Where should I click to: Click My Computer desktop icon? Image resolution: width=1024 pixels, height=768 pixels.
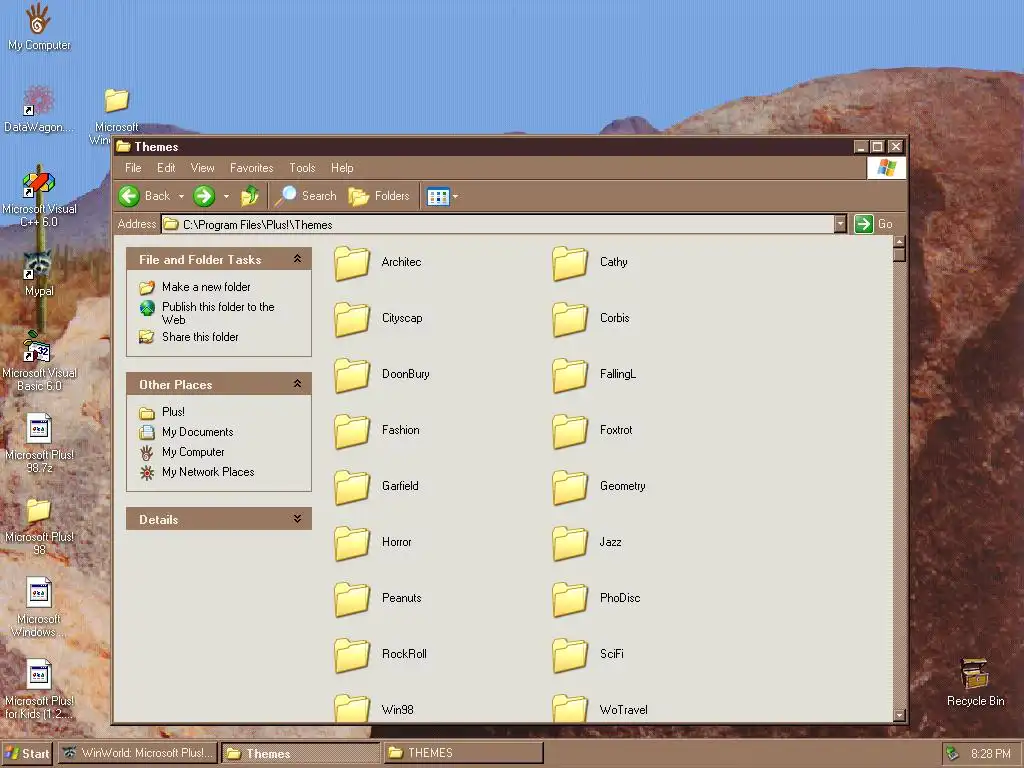39,27
